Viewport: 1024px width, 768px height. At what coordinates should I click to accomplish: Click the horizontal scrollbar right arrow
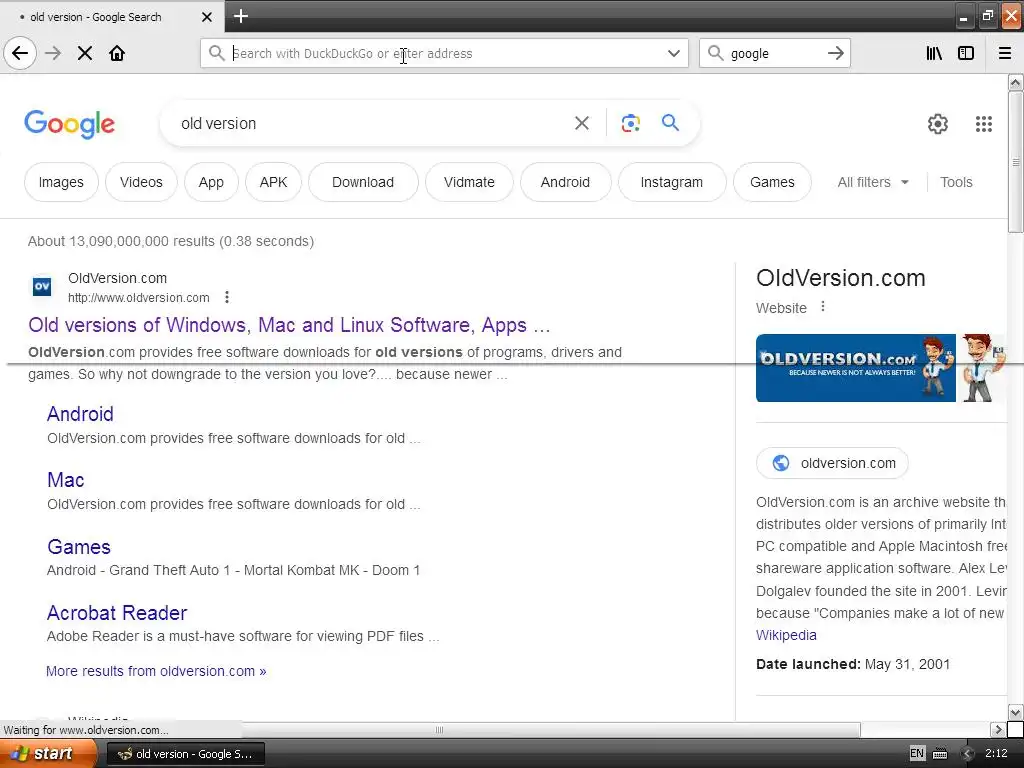click(x=999, y=729)
